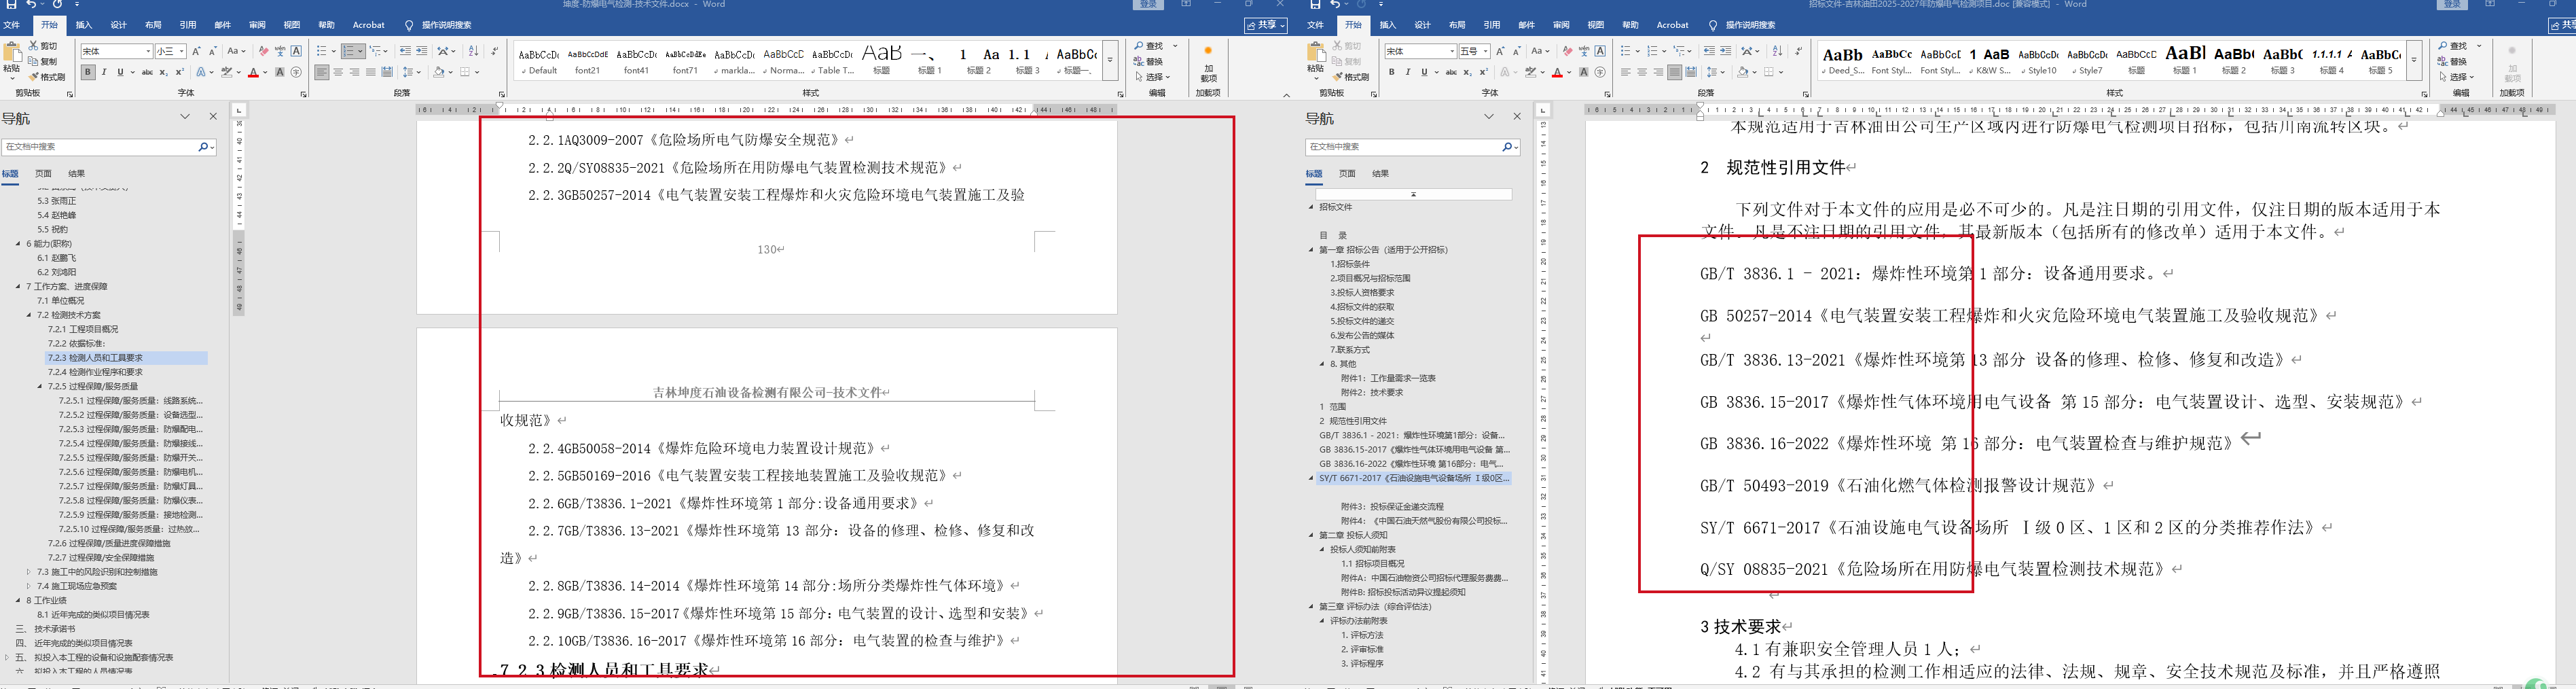Toggle Underline in the left Word window
The image size is (2576, 689).
120,72
